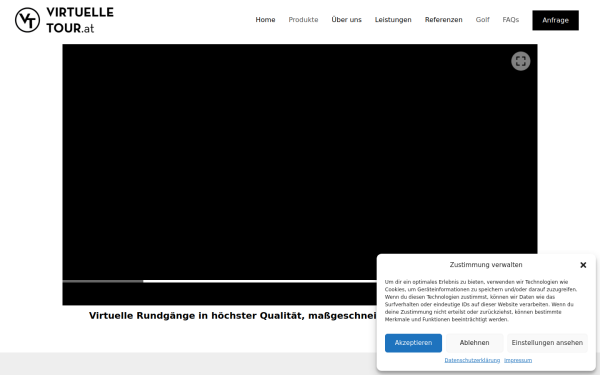The image size is (600, 375).
Task: Click the video progress bar
Action: pyautogui.click(x=220, y=281)
